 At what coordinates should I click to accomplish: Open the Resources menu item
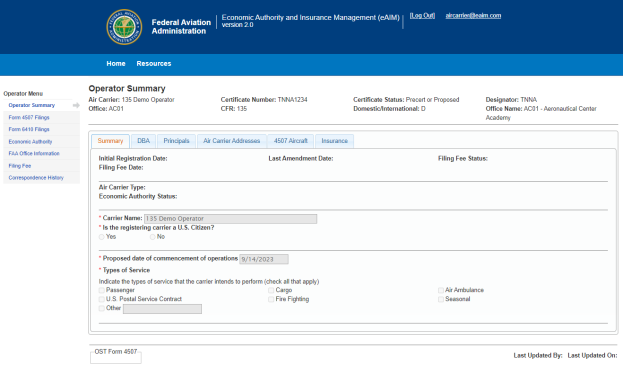tap(154, 64)
